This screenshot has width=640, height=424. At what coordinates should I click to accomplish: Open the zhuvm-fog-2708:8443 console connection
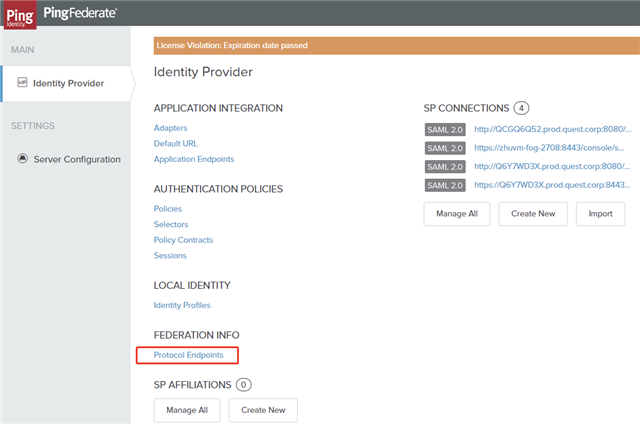pos(549,148)
